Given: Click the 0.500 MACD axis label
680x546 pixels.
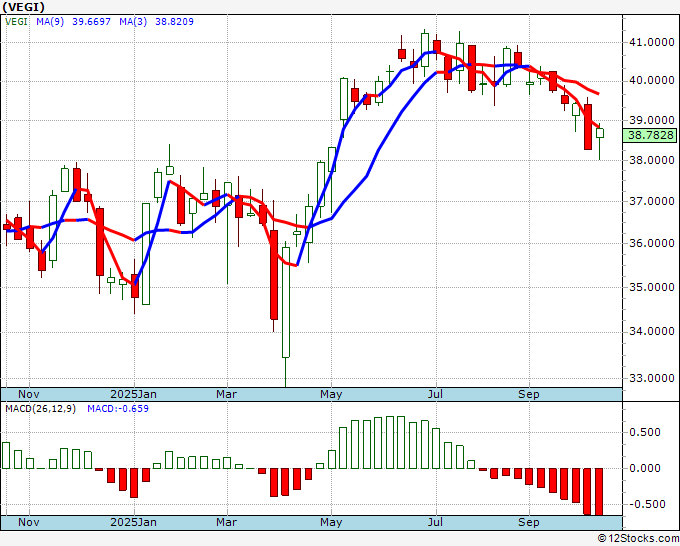Looking at the screenshot, I should pos(645,432).
